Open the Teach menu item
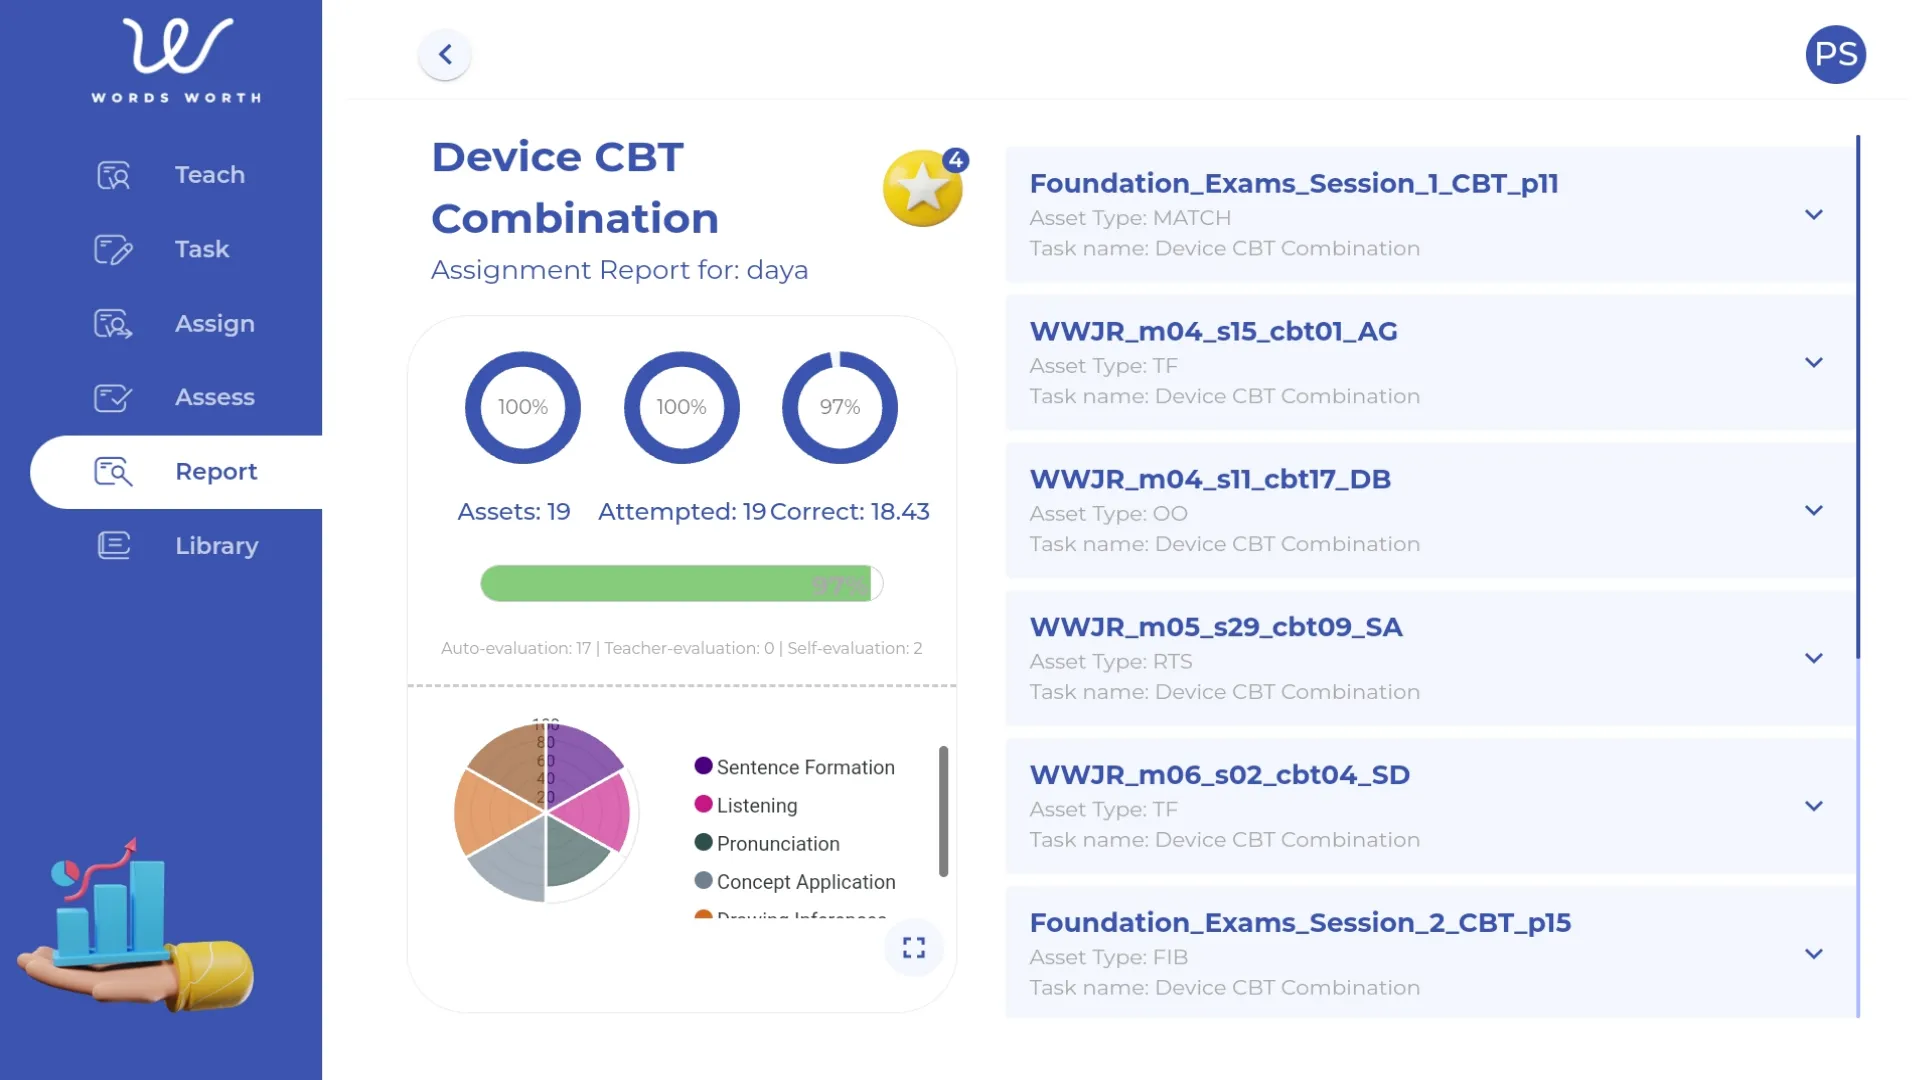Viewport: 1920px width, 1080px height. click(x=210, y=175)
